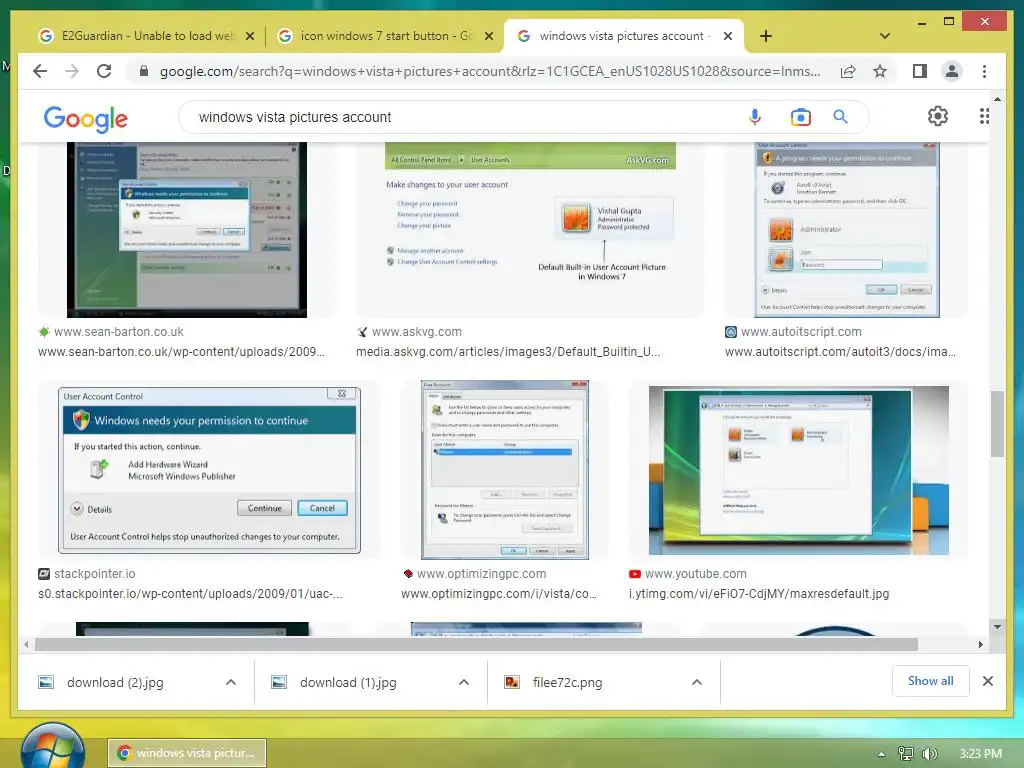This screenshot has height=768, width=1024.
Task: Click the 3:23 PM taskbar clock
Action: pos(980,754)
